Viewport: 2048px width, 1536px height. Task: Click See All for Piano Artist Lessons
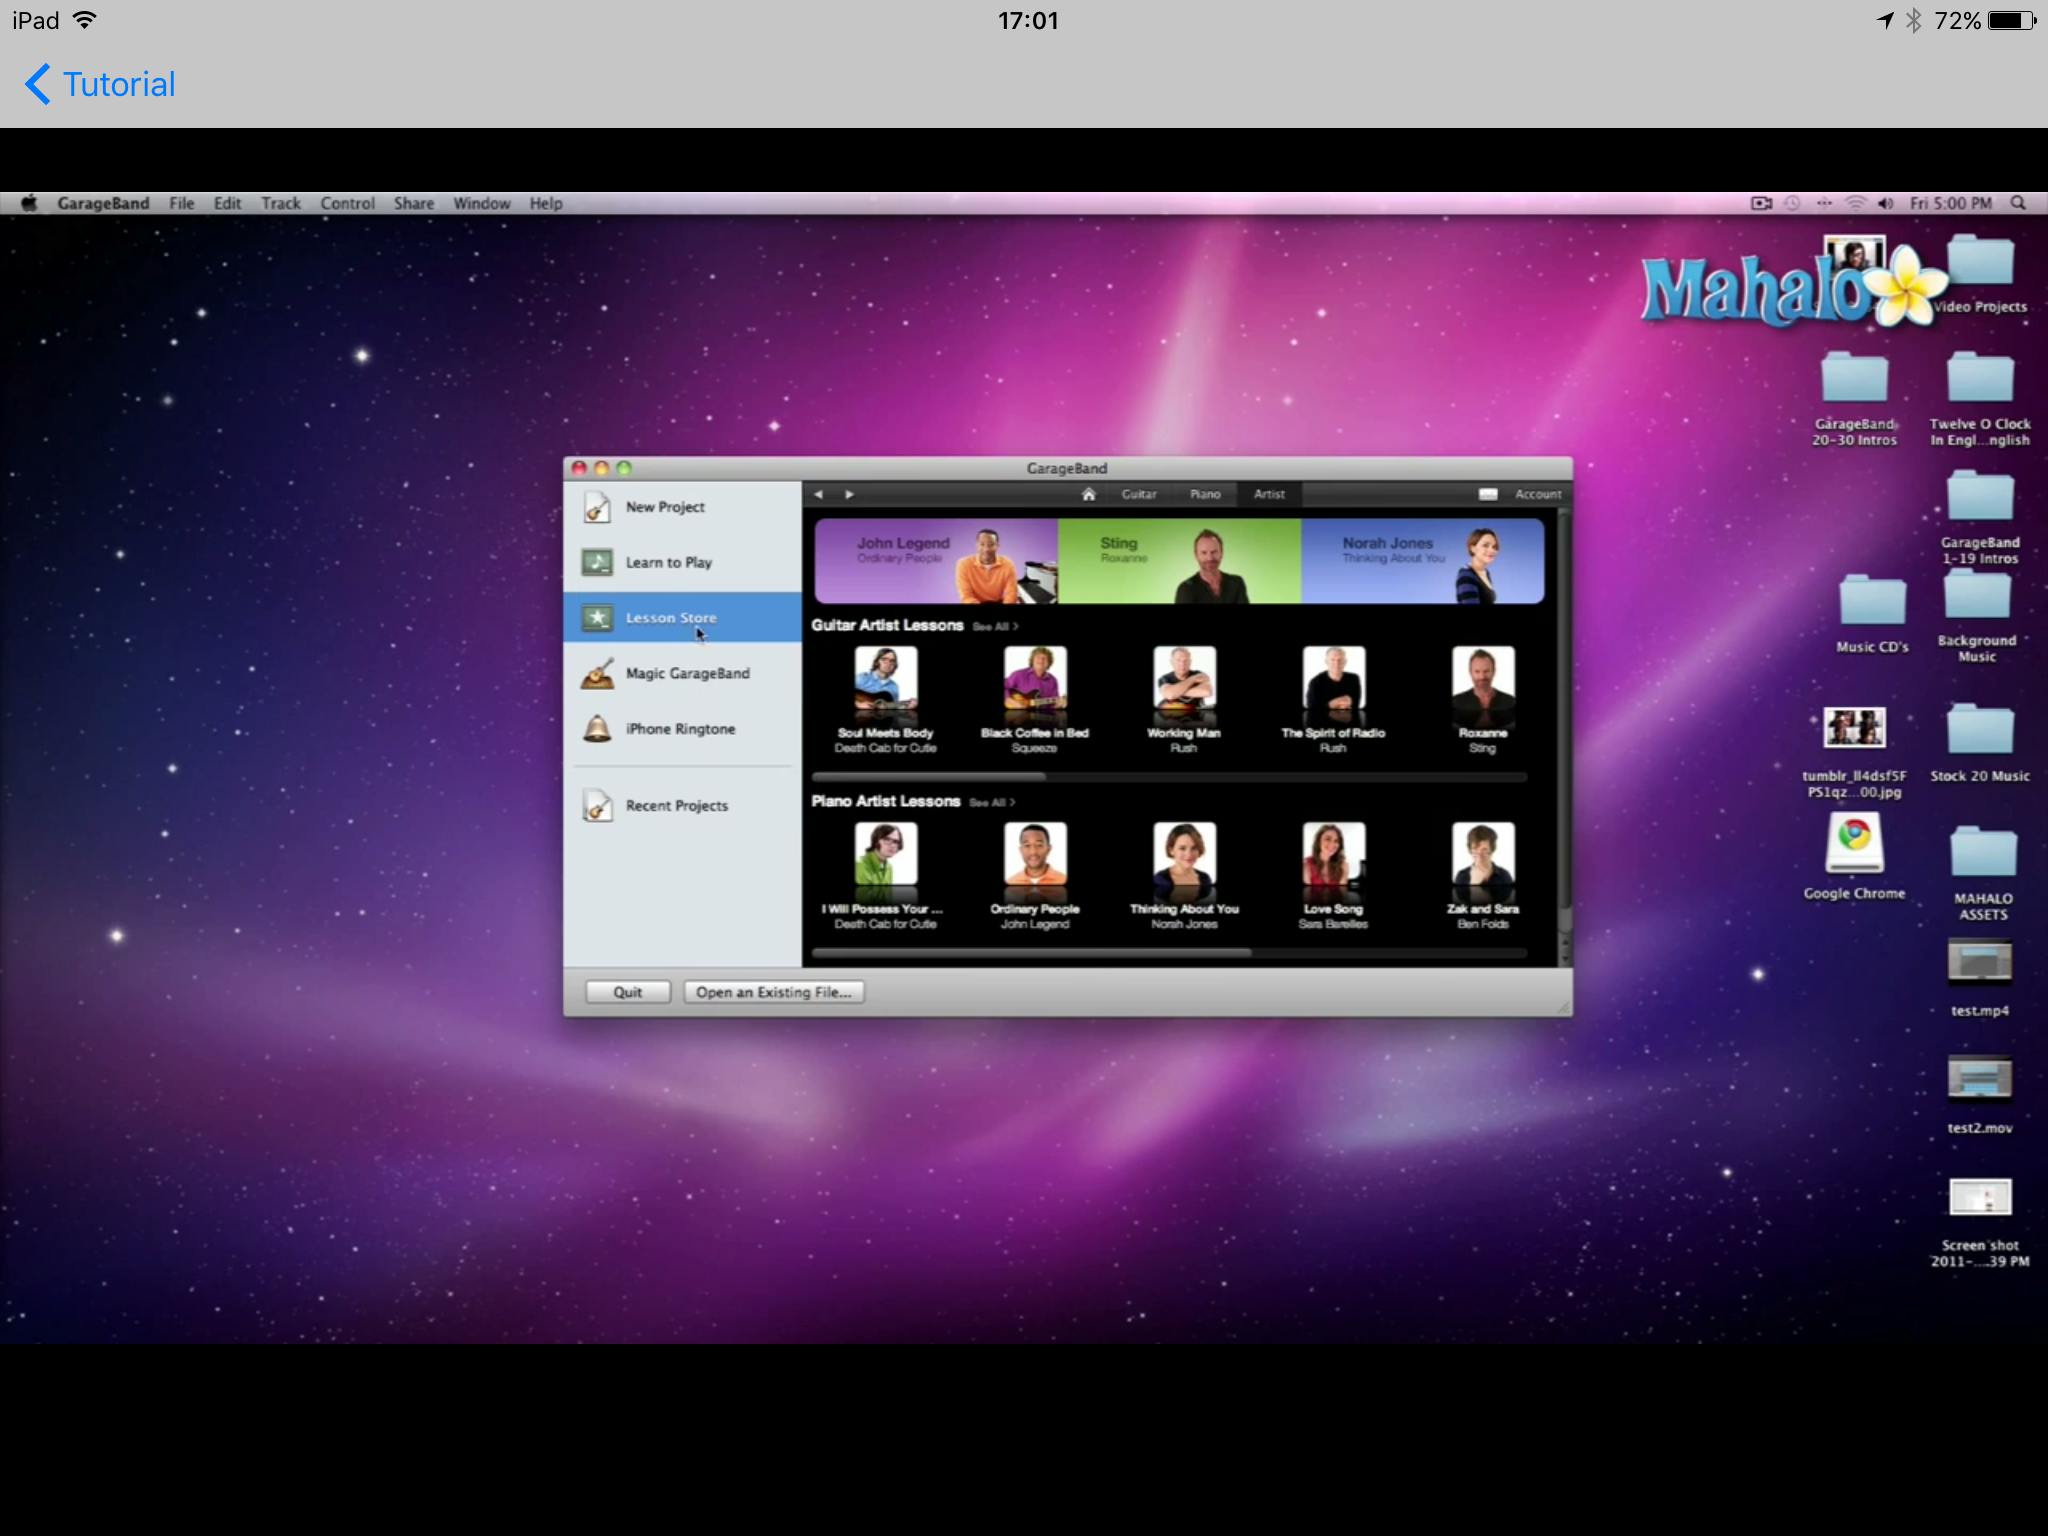click(x=991, y=802)
